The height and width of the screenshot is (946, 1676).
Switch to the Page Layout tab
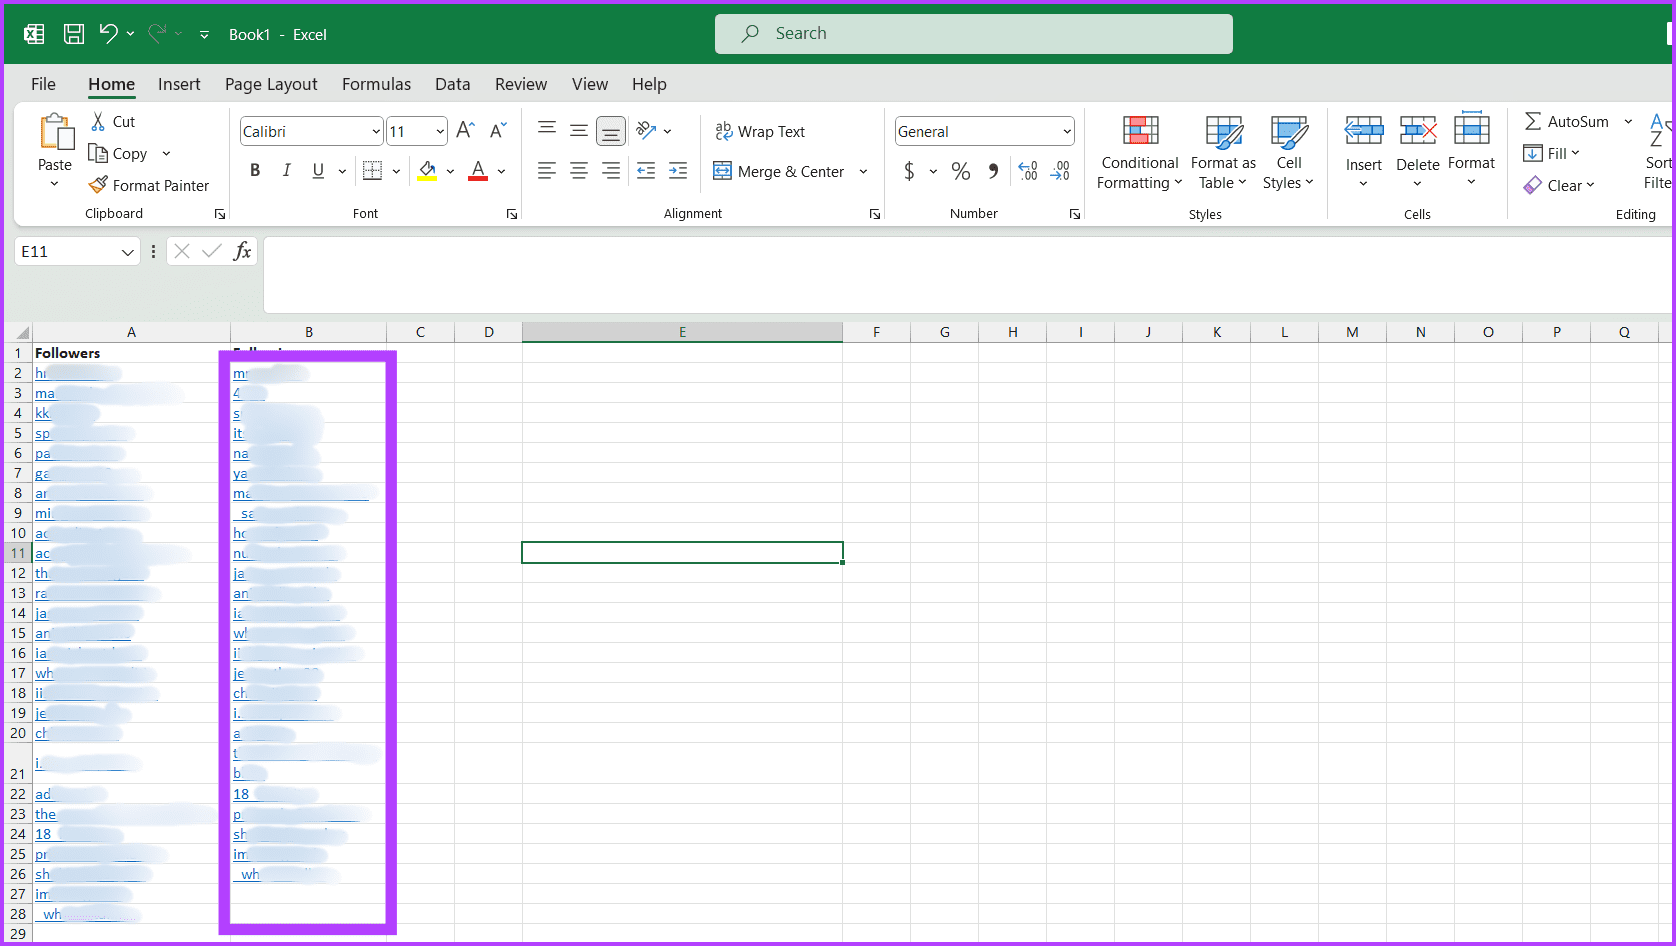[x=271, y=84]
